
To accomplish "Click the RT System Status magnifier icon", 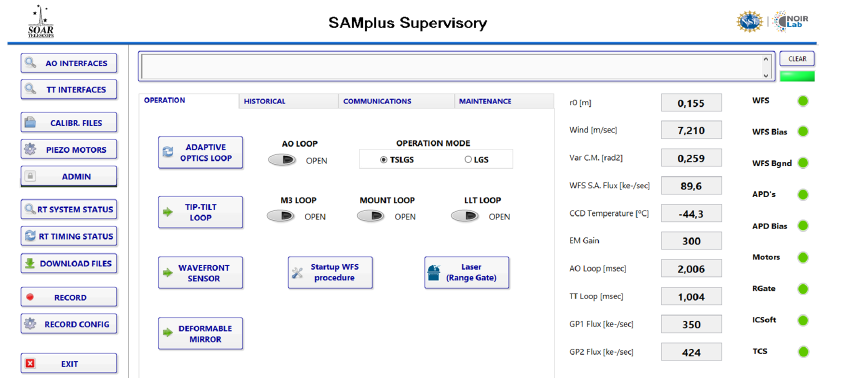I will [29, 209].
